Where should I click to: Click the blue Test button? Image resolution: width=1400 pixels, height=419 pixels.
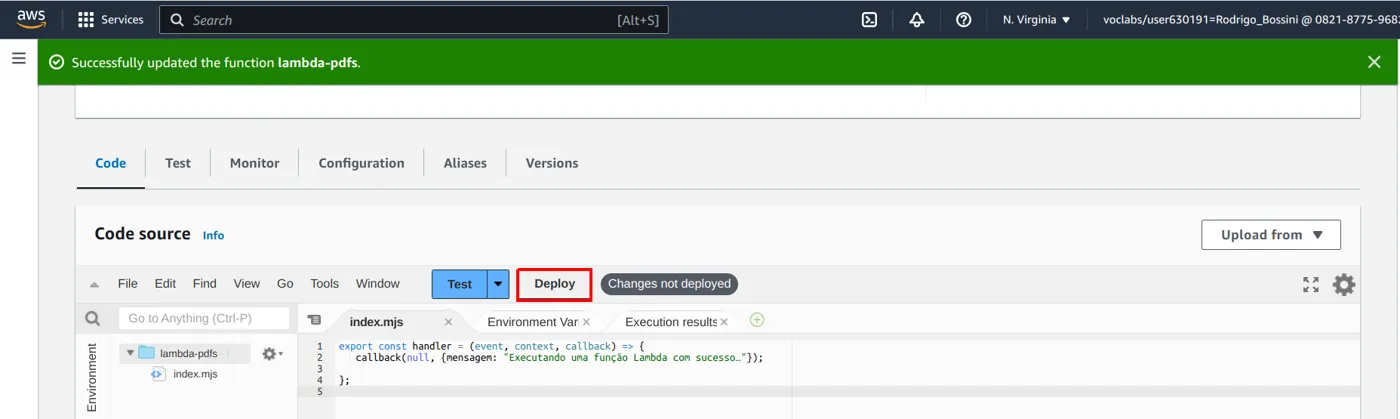(x=459, y=284)
